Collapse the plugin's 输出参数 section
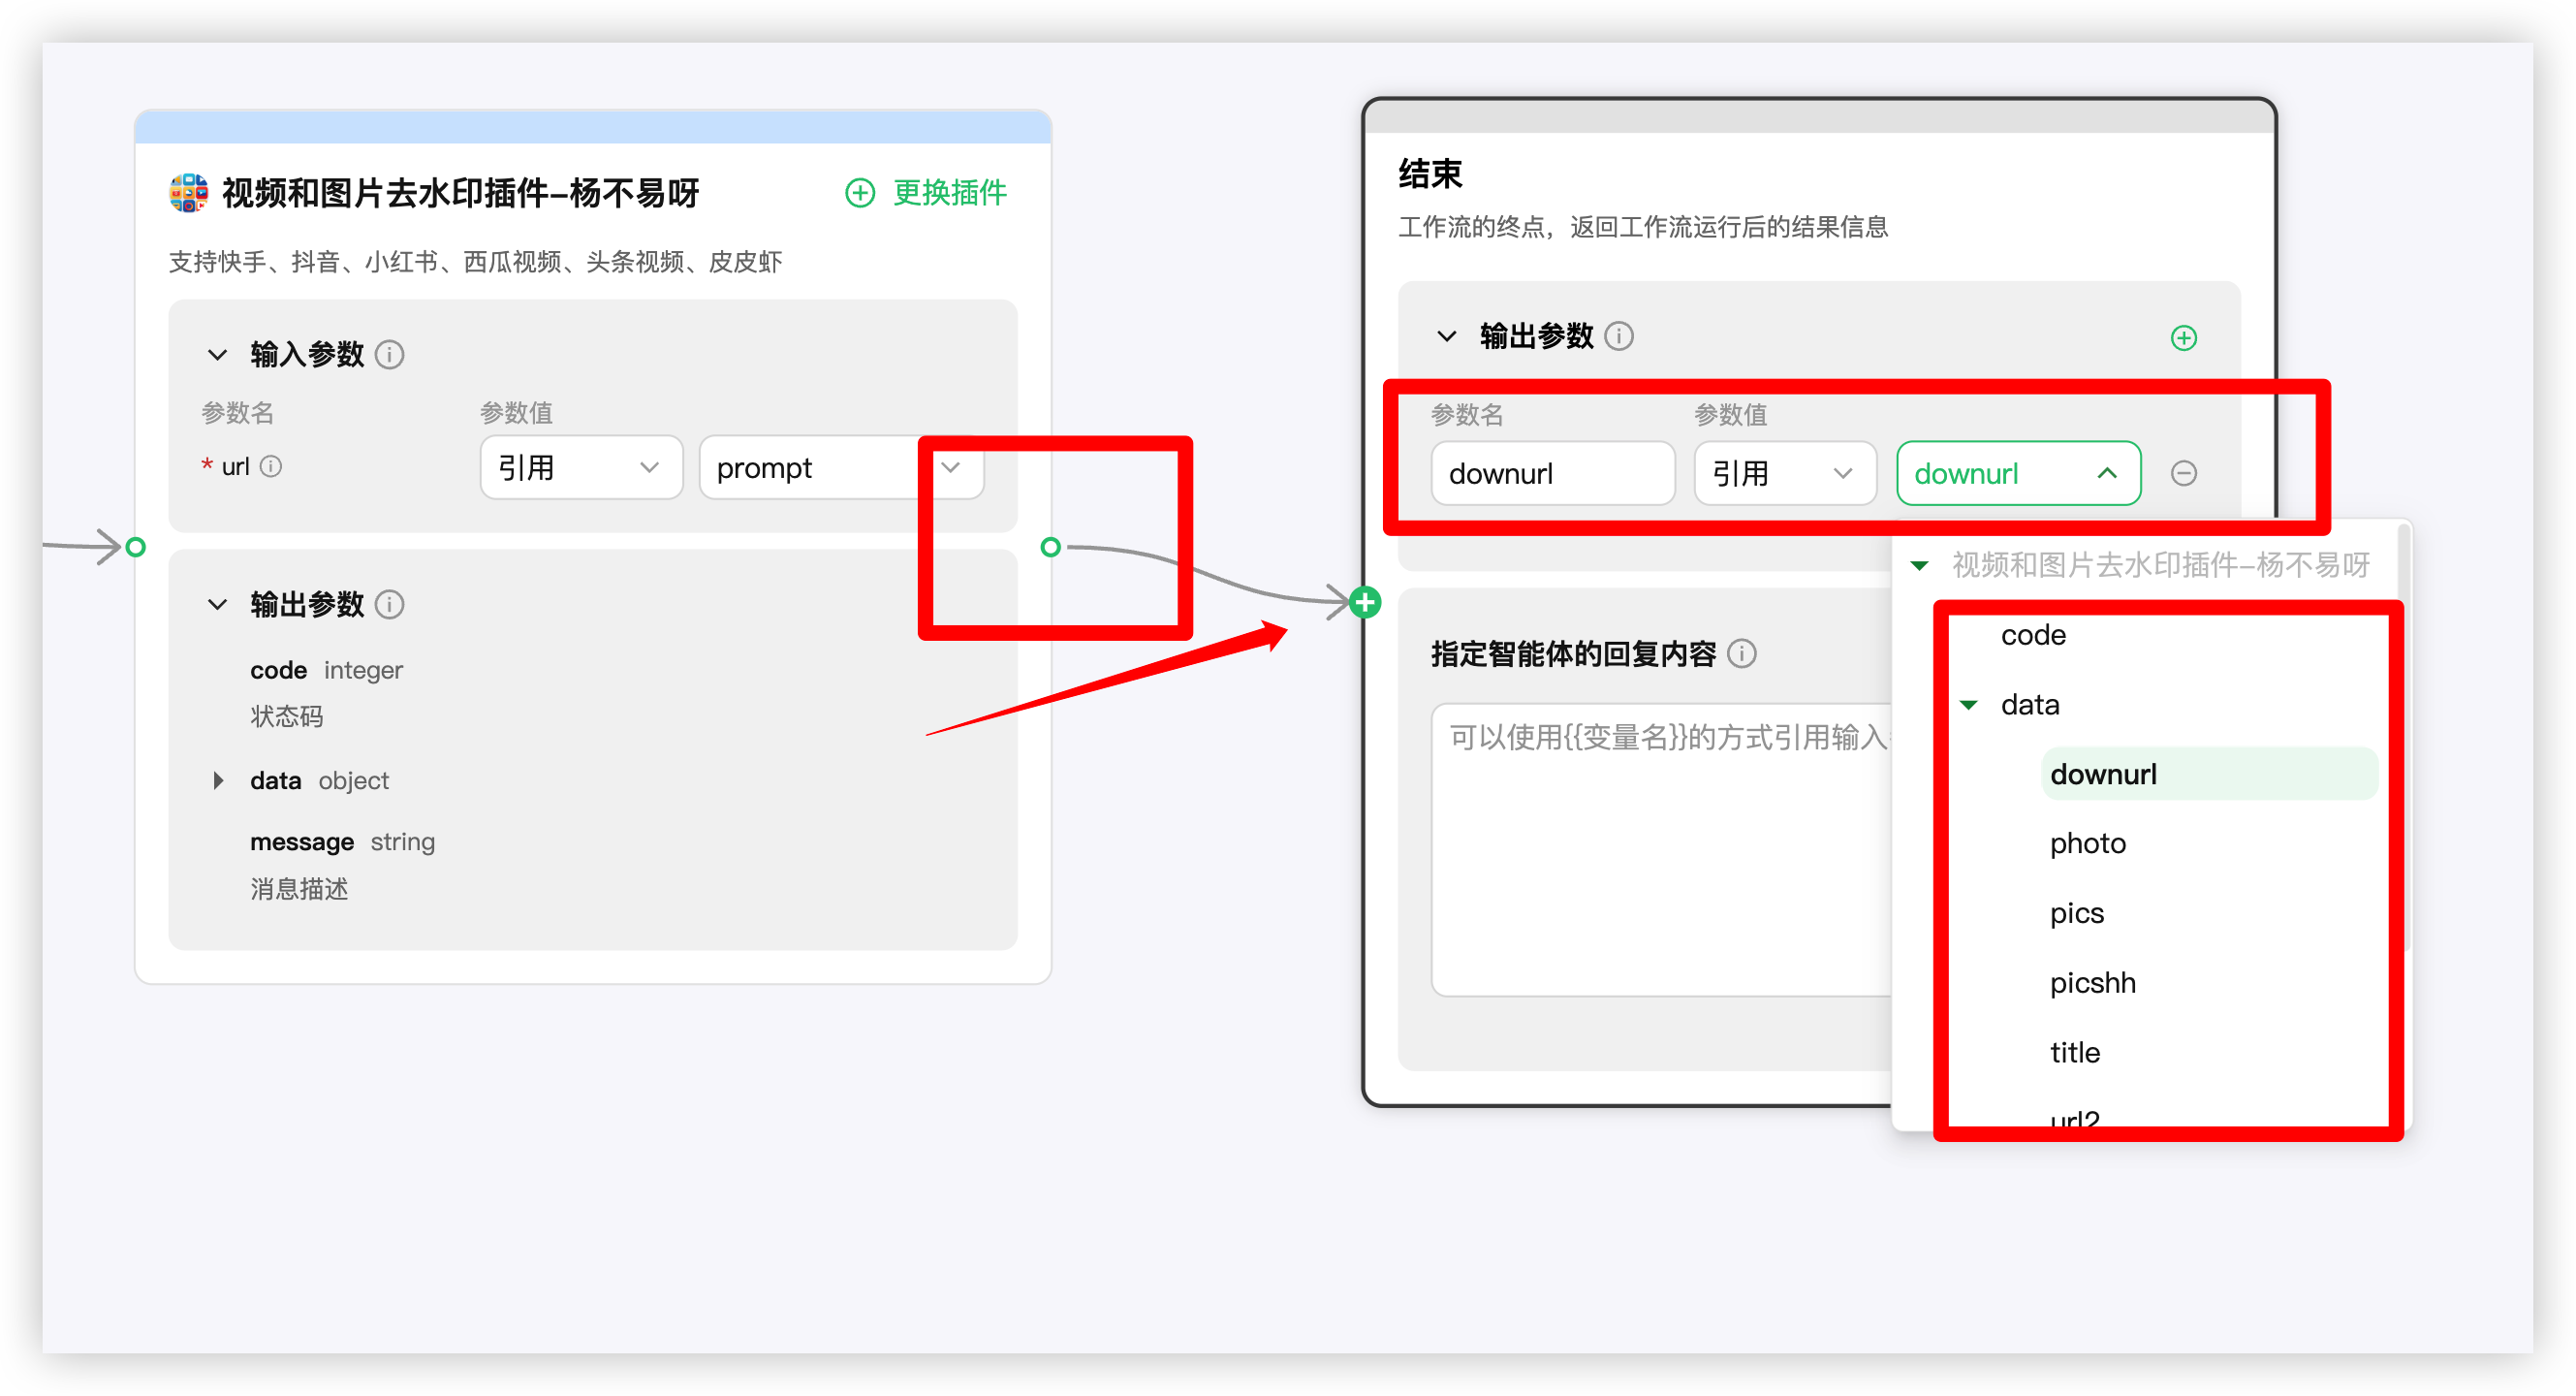Screen dimensions: 2576x1396 pos(217,604)
